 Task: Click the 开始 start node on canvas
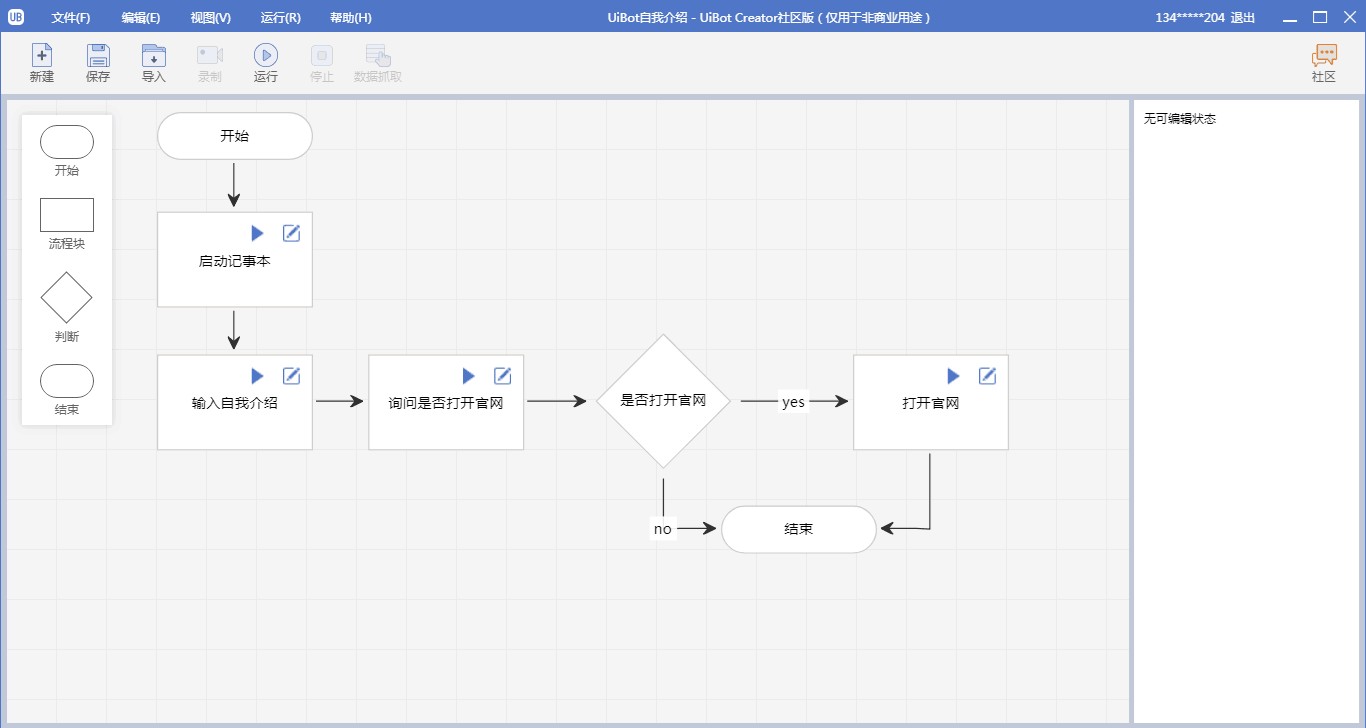[235, 136]
